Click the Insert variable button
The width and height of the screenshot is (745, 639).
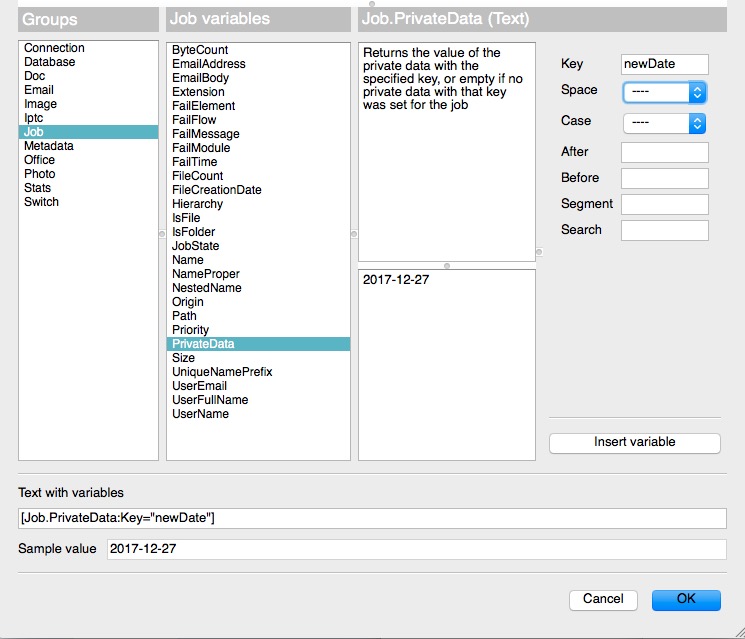(x=634, y=442)
